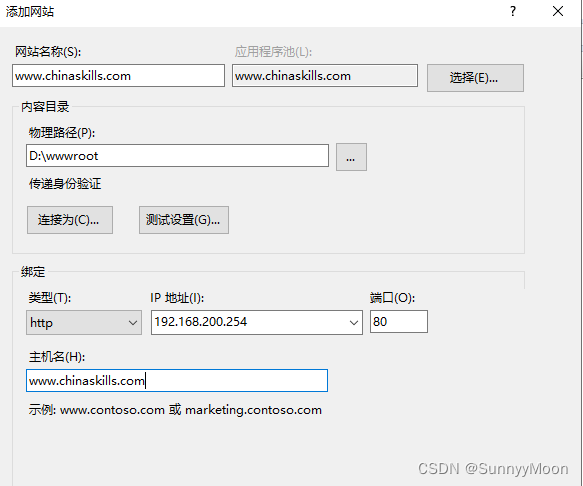The height and width of the screenshot is (486, 583).
Task: Click the 连接为(C)... button
Action: (x=70, y=220)
